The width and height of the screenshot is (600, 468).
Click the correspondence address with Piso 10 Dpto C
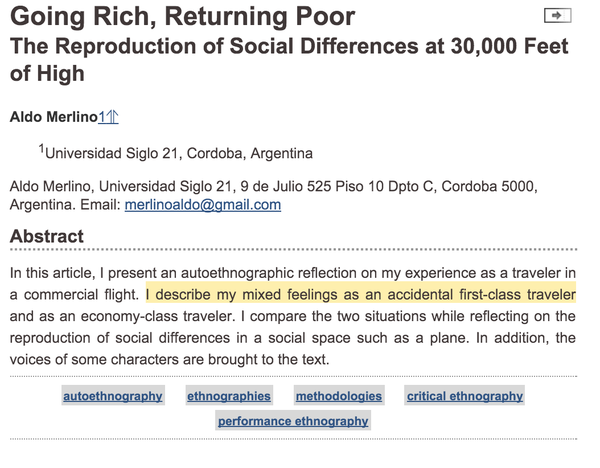coord(274,195)
